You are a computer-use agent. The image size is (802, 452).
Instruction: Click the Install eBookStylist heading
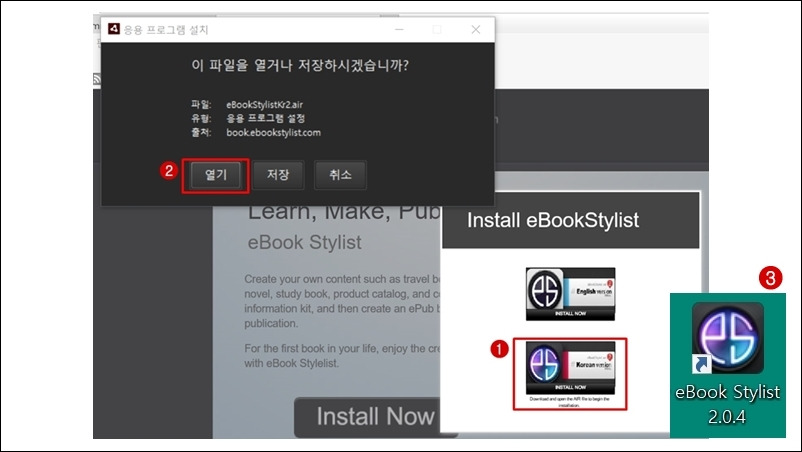(x=553, y=220)
